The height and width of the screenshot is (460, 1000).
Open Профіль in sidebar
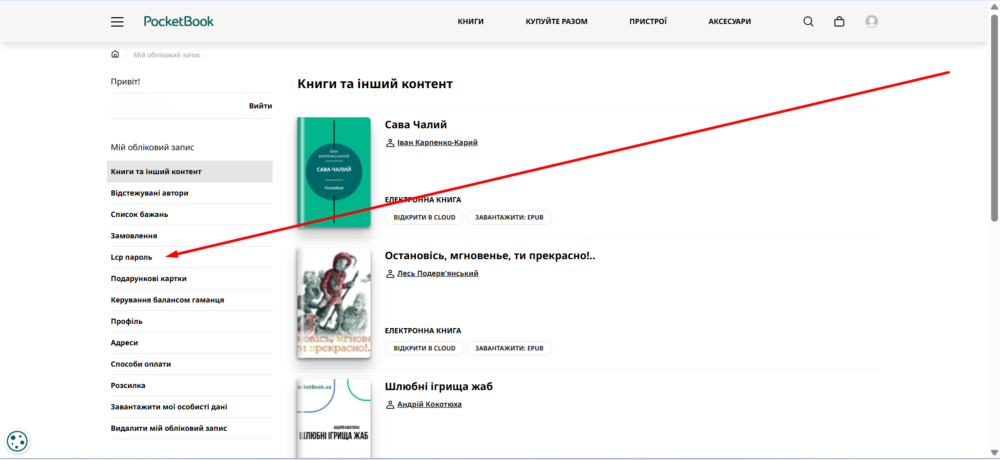[190, 322]
